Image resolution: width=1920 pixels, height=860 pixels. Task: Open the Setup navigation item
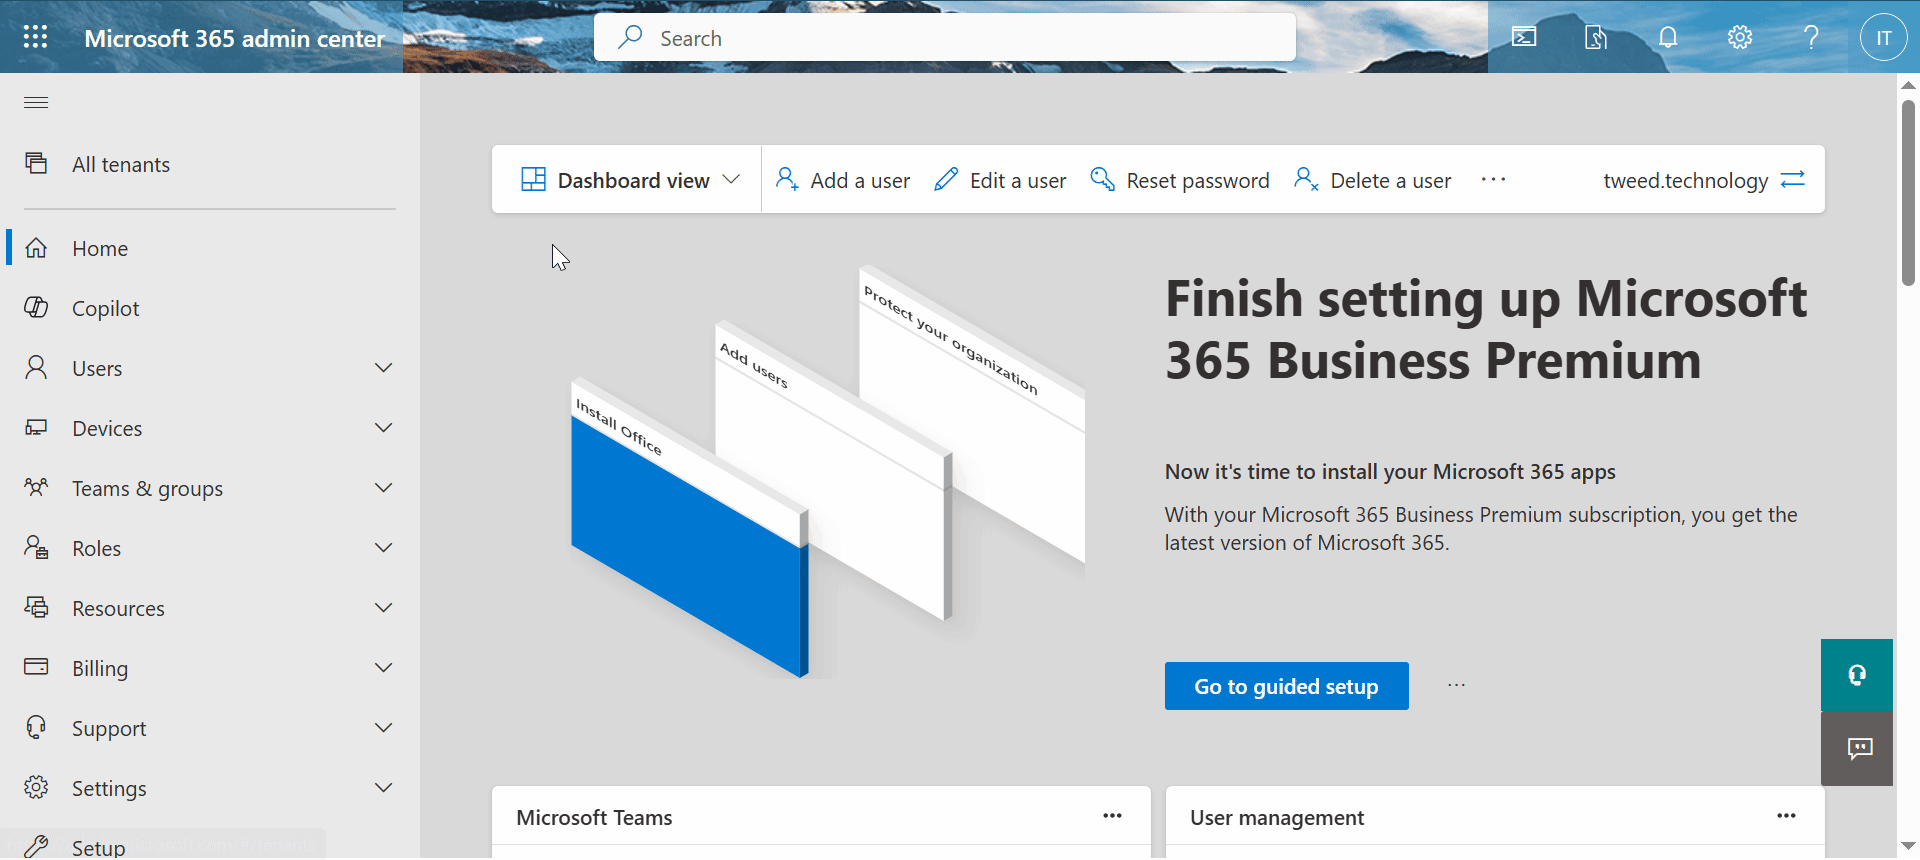210,847
